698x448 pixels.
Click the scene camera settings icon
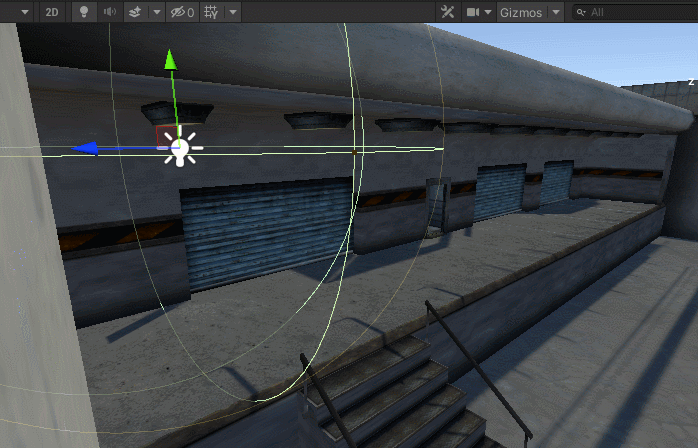[472, 12]
